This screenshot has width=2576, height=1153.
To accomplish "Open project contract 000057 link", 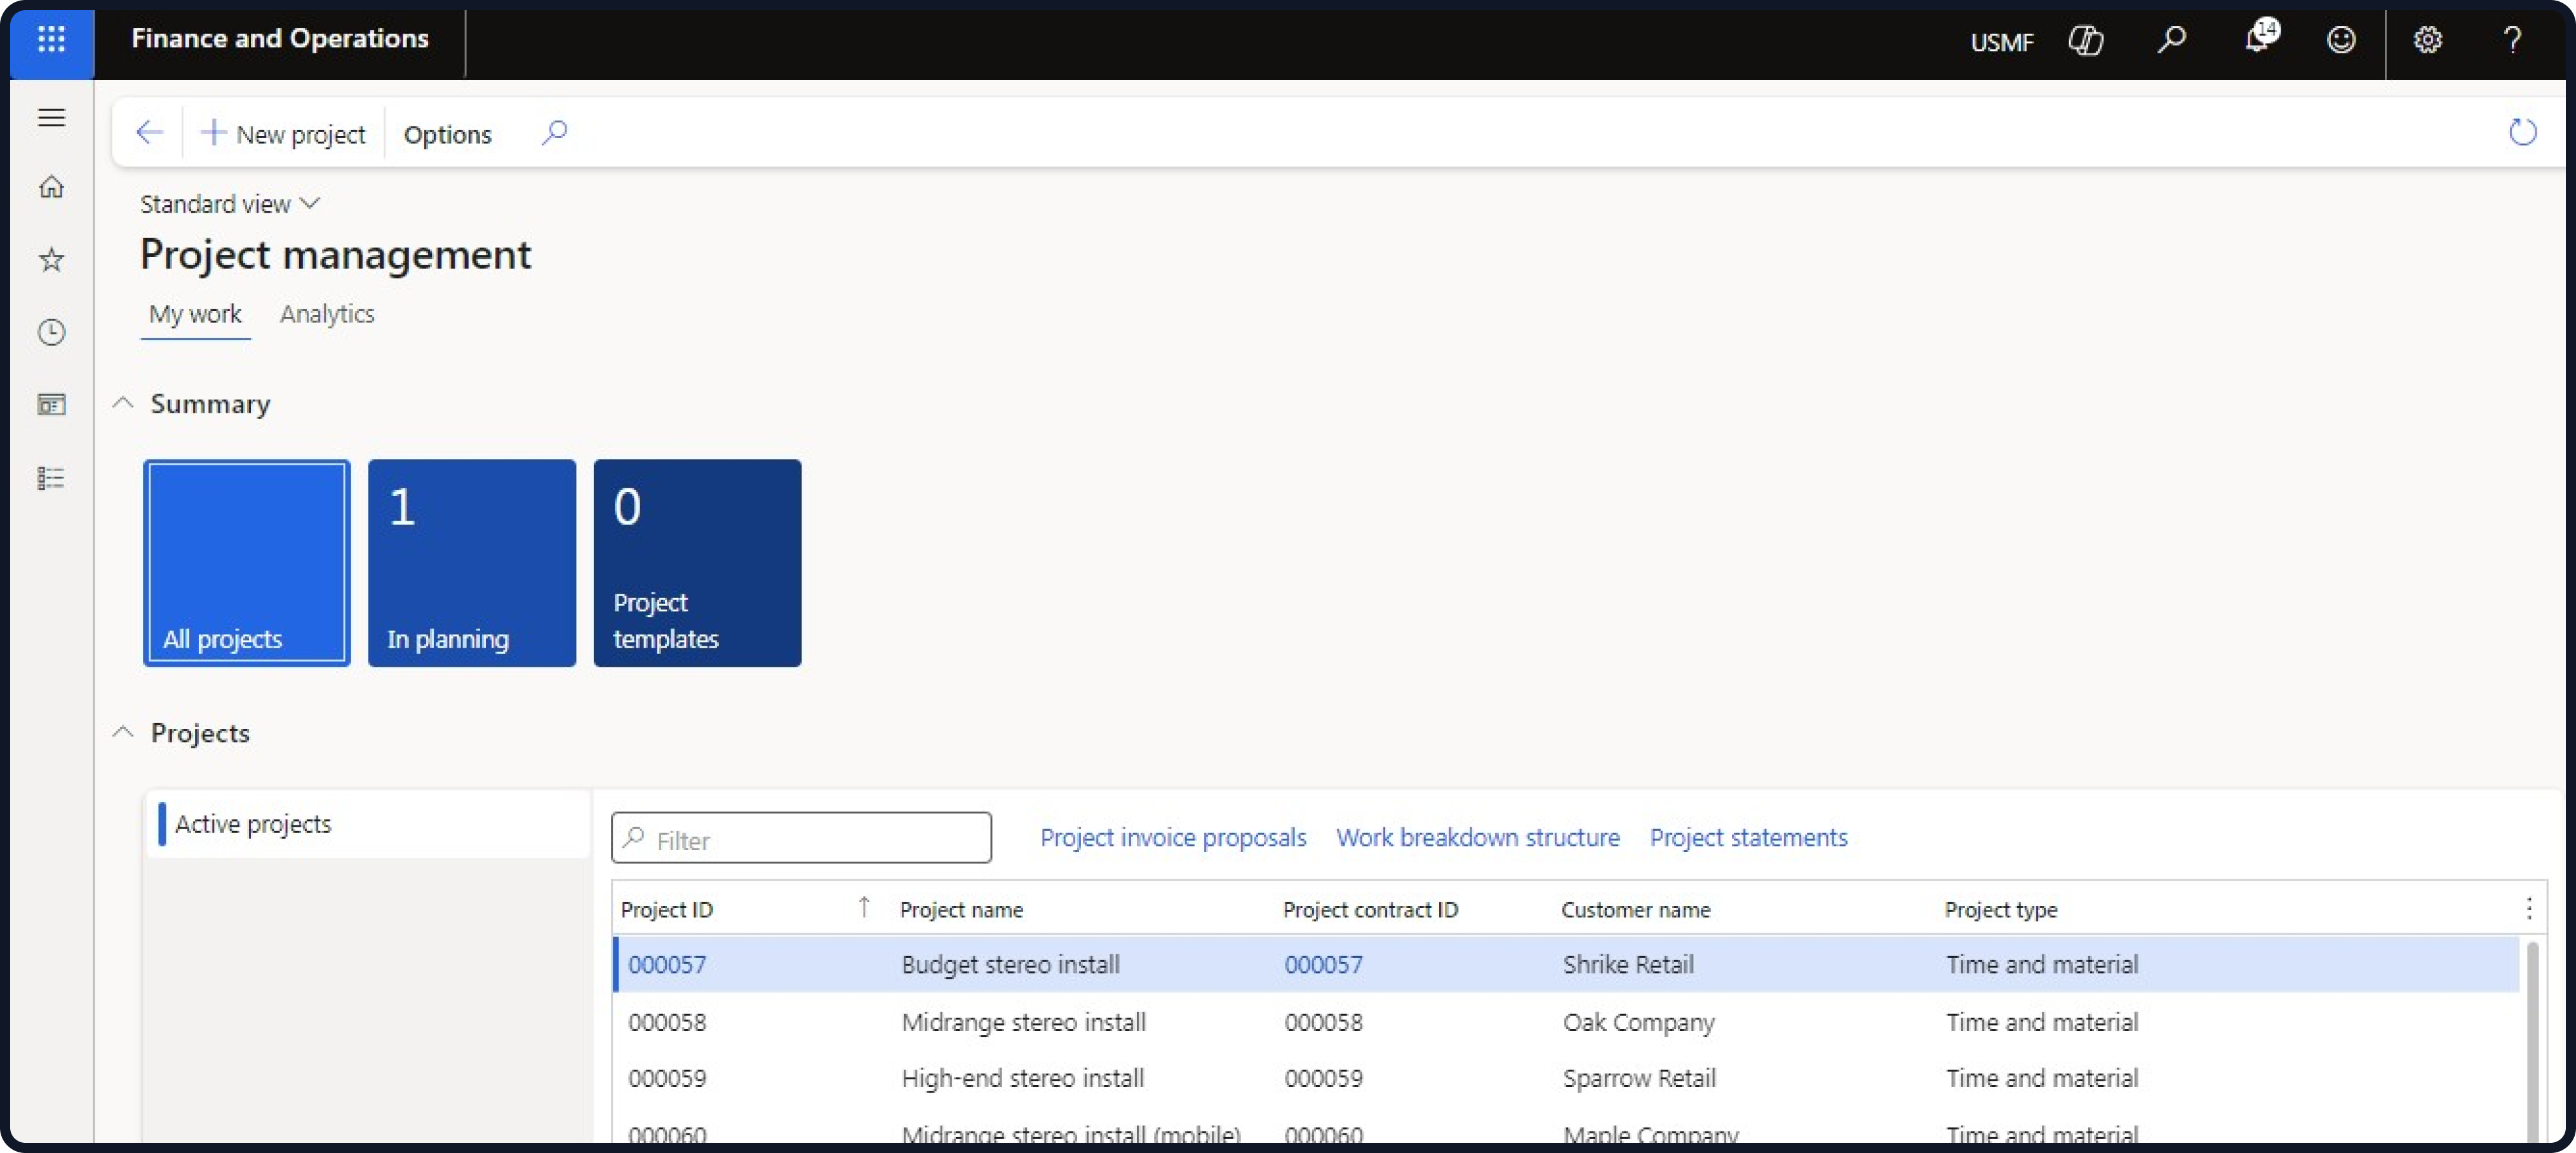I will point(1323,964).
